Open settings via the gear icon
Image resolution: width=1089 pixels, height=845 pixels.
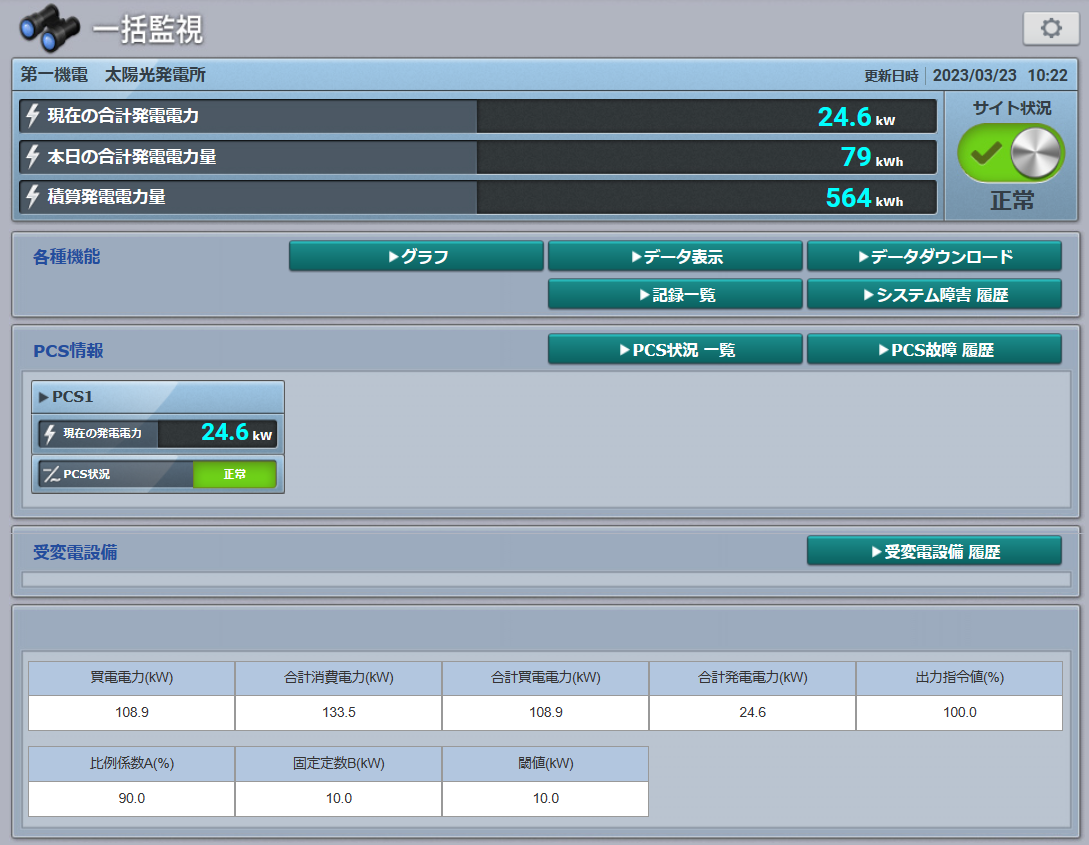pyautogui.click(x=1051, y=28)
